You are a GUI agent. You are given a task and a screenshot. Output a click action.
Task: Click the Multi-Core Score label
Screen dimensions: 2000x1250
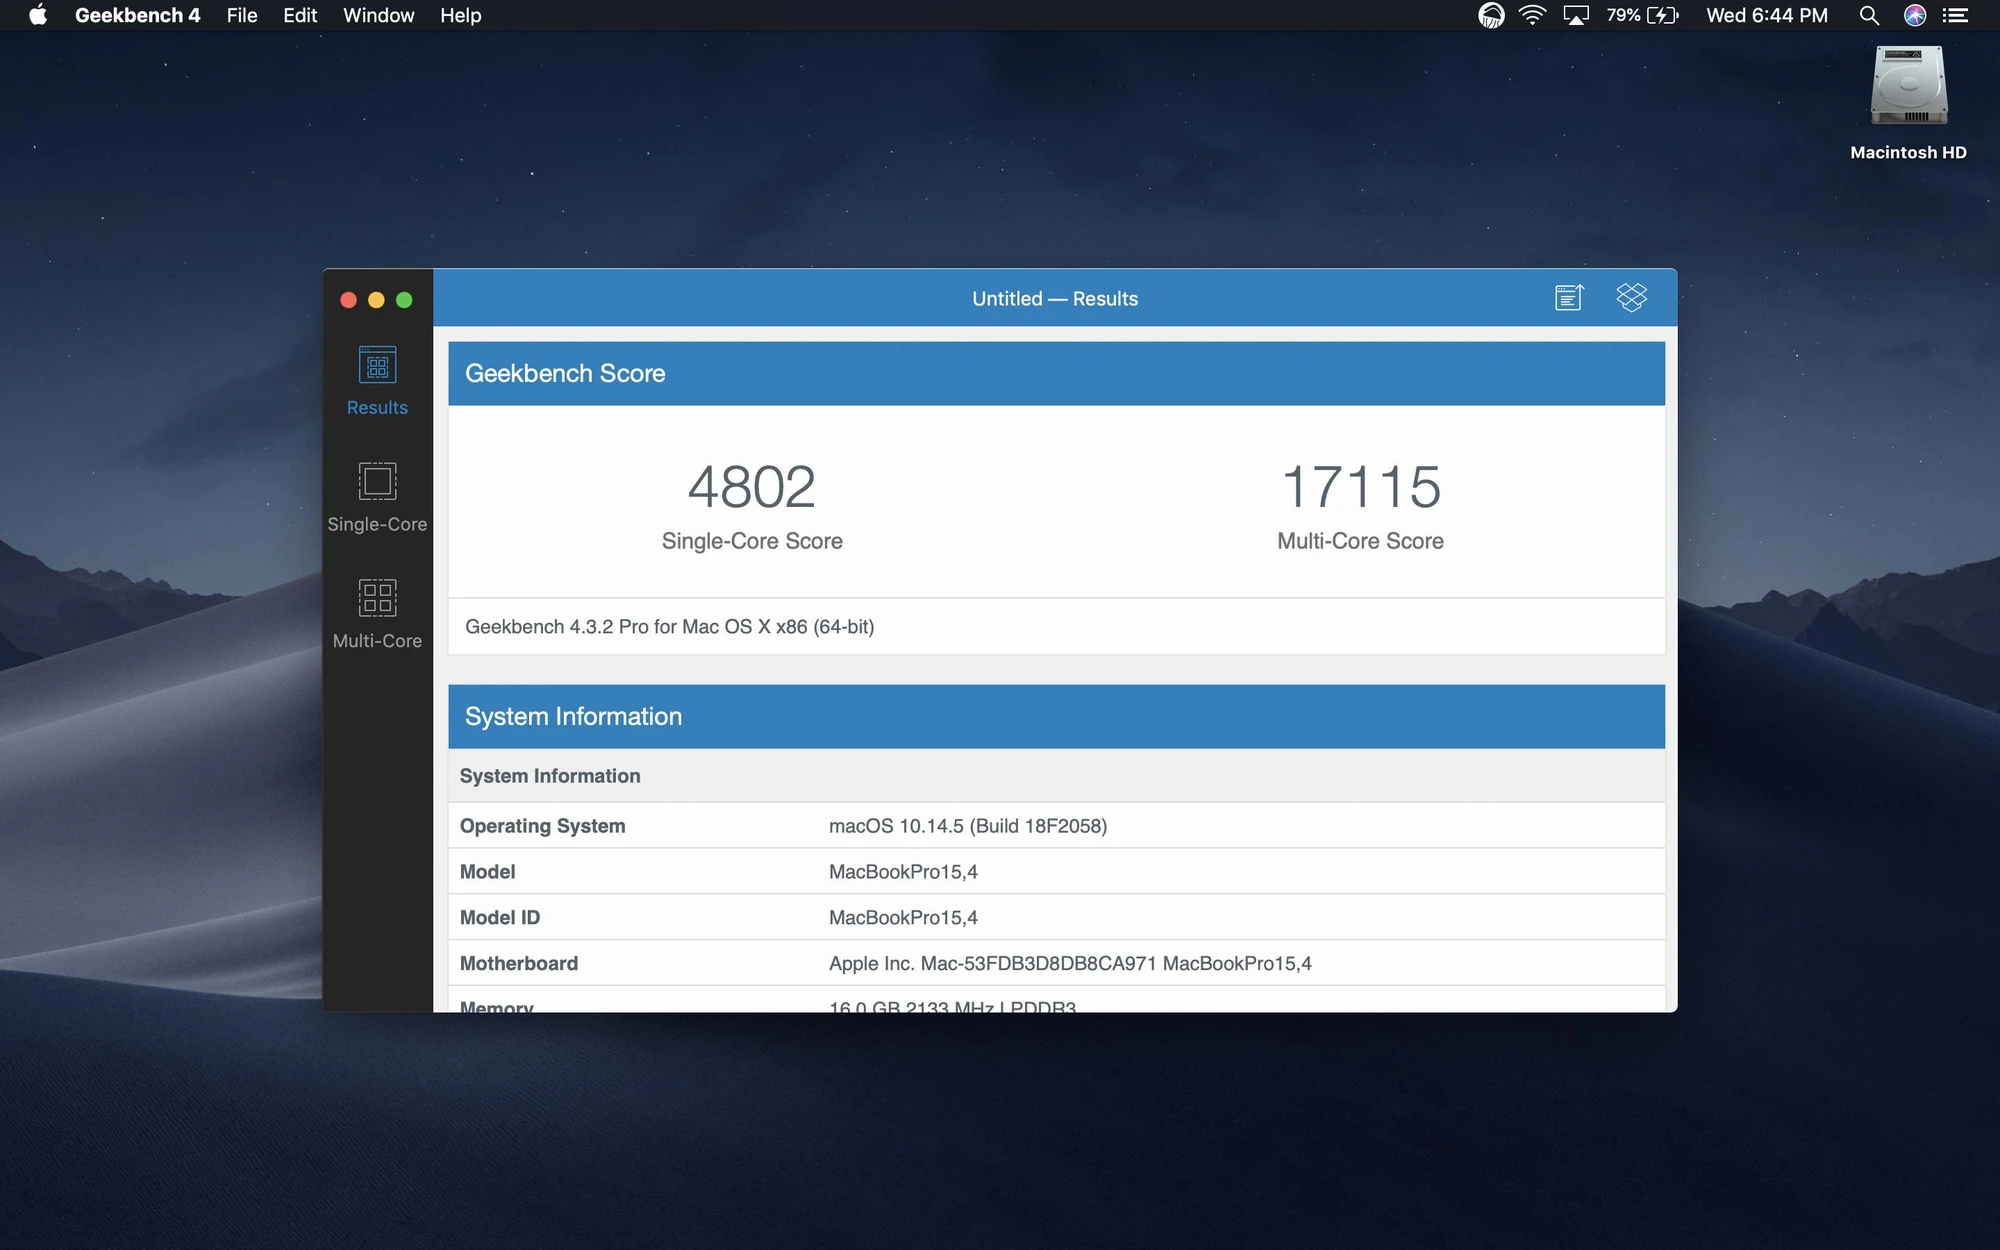[1360, 541]
